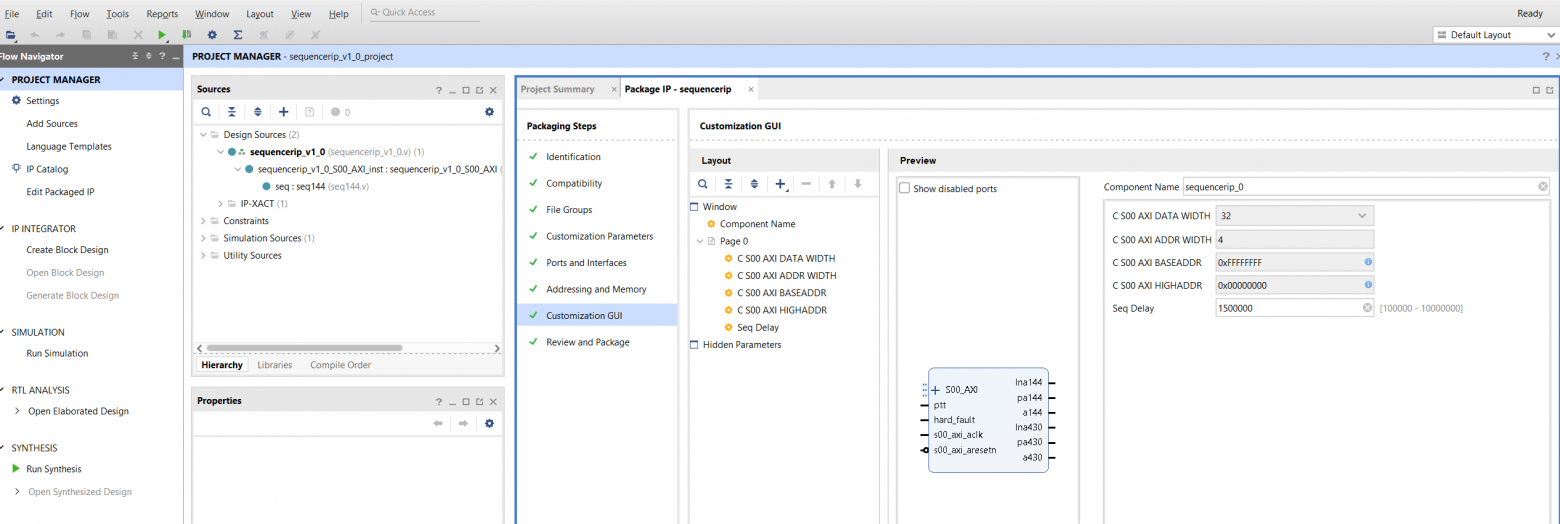
Task: Collapse all in Sources panel toolbar
Action: [232, 112]
